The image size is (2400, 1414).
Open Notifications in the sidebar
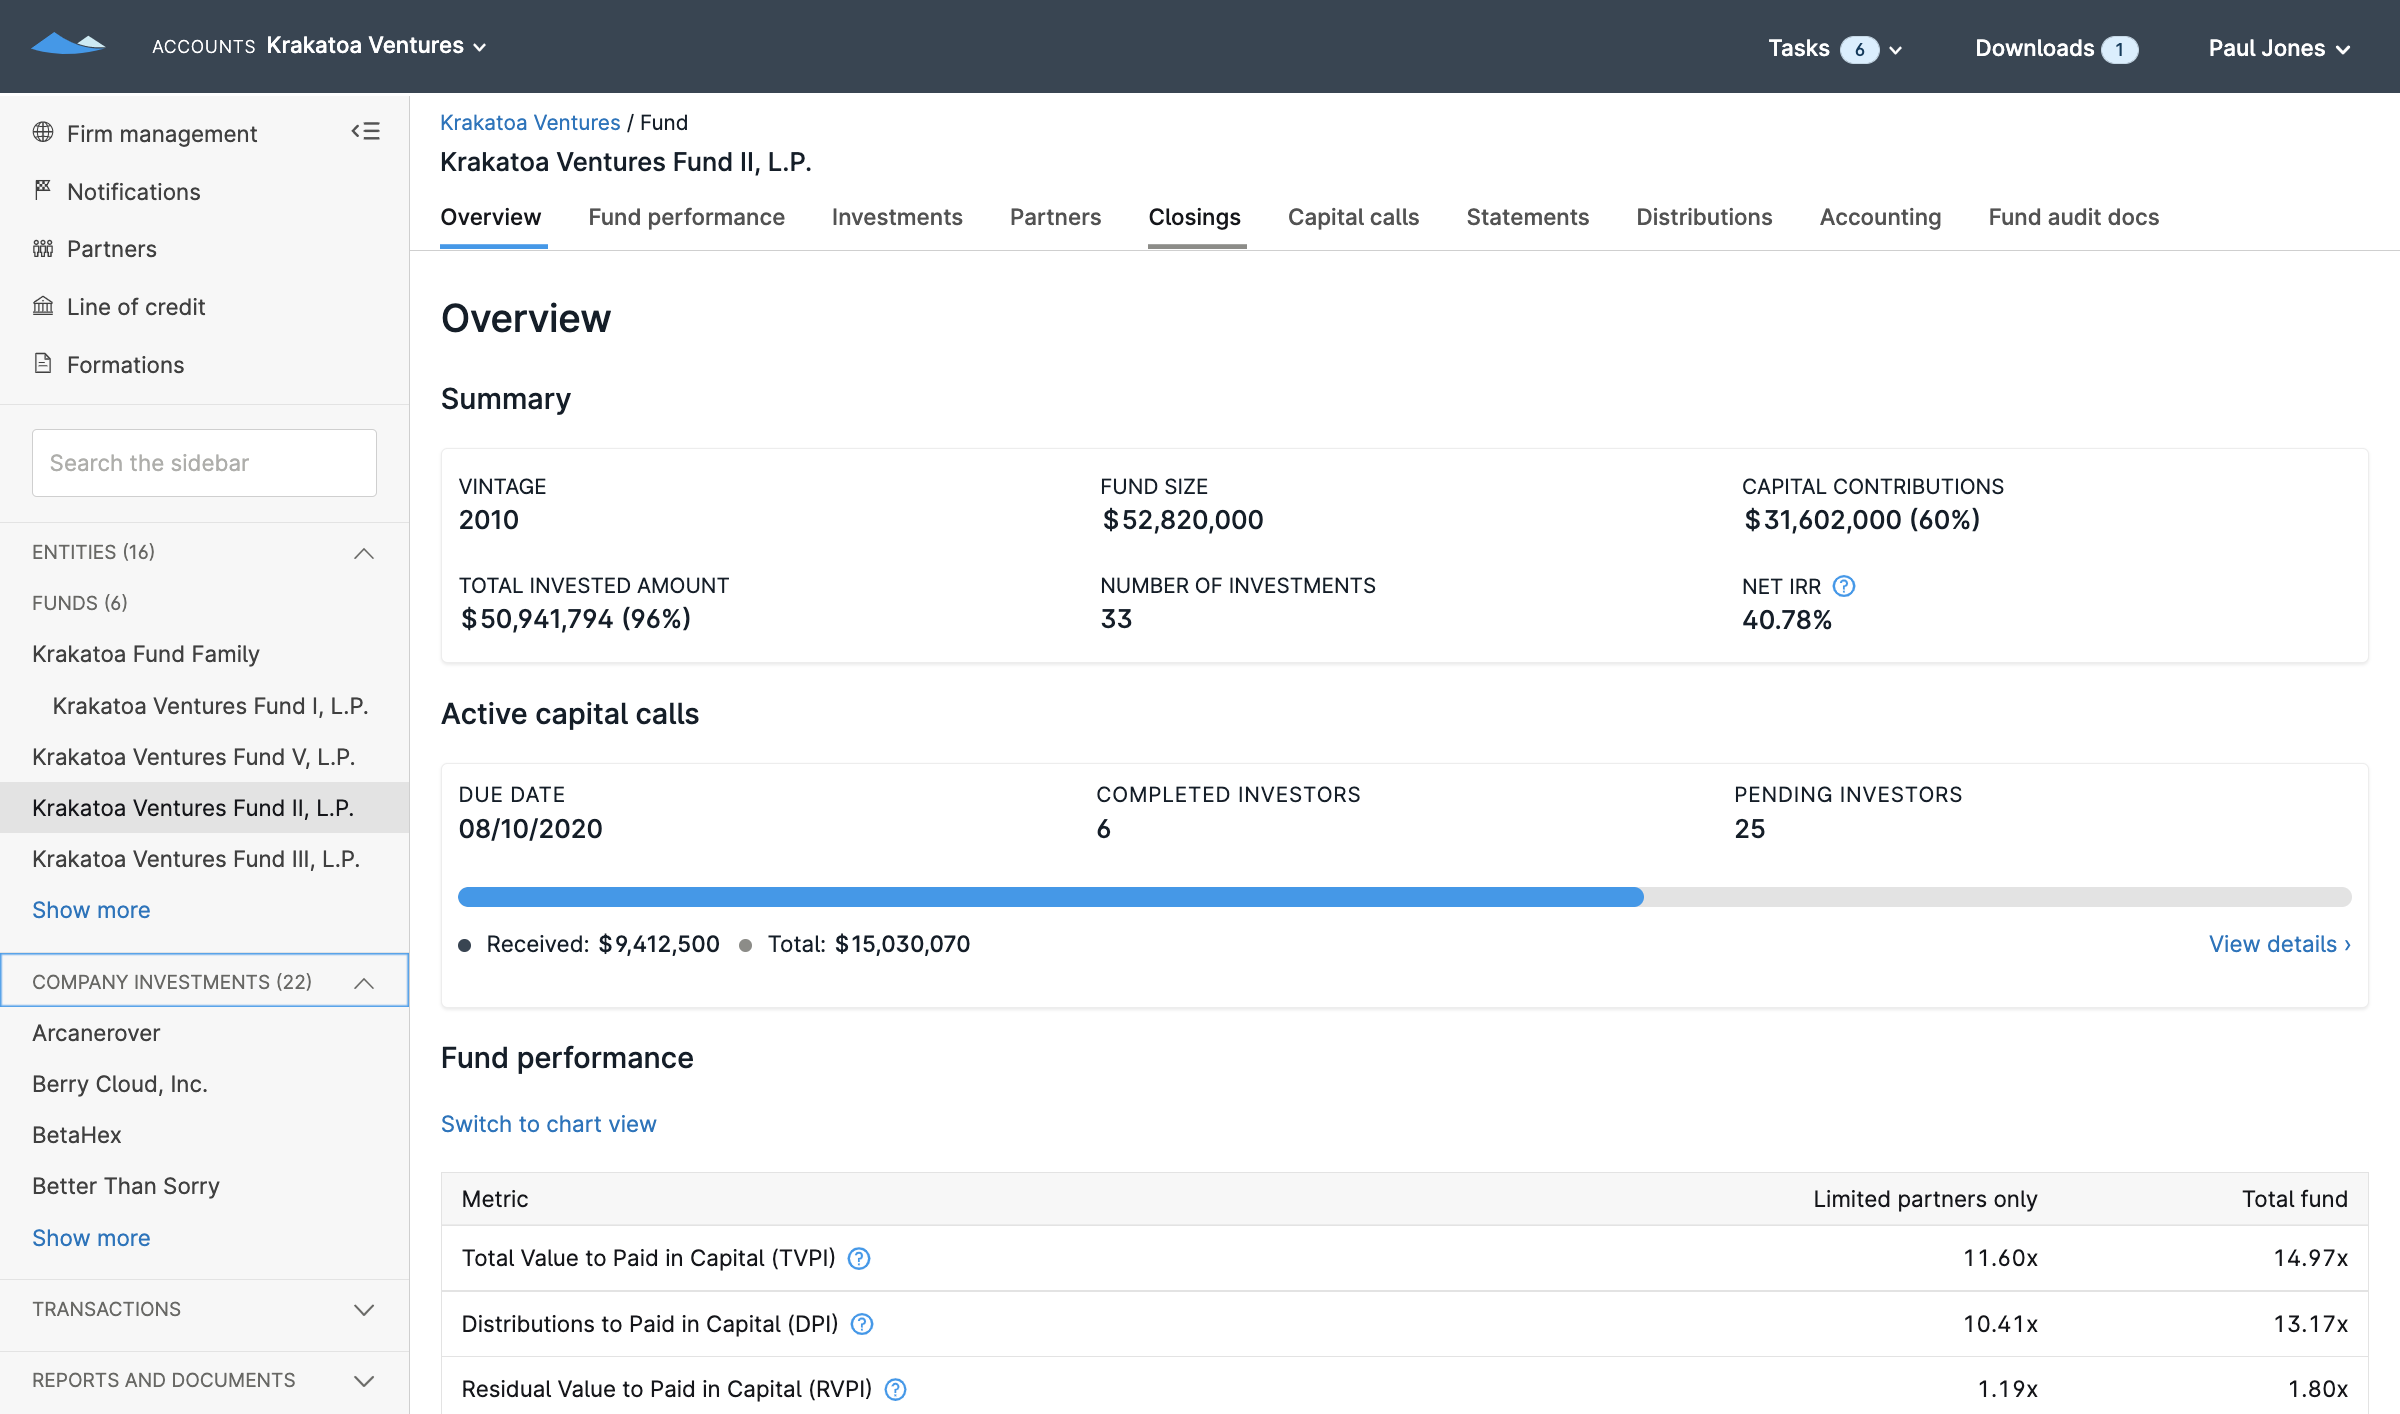click(134, 191)
